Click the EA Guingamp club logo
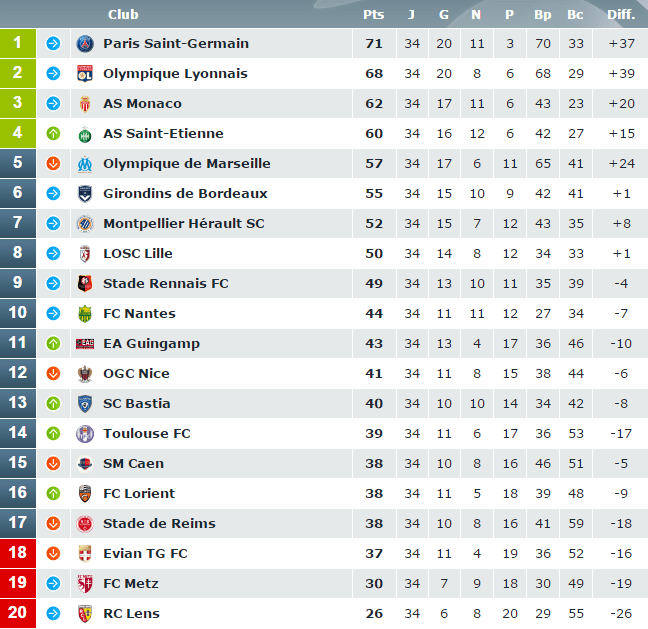The image size is (648, 629). point(85,343)
